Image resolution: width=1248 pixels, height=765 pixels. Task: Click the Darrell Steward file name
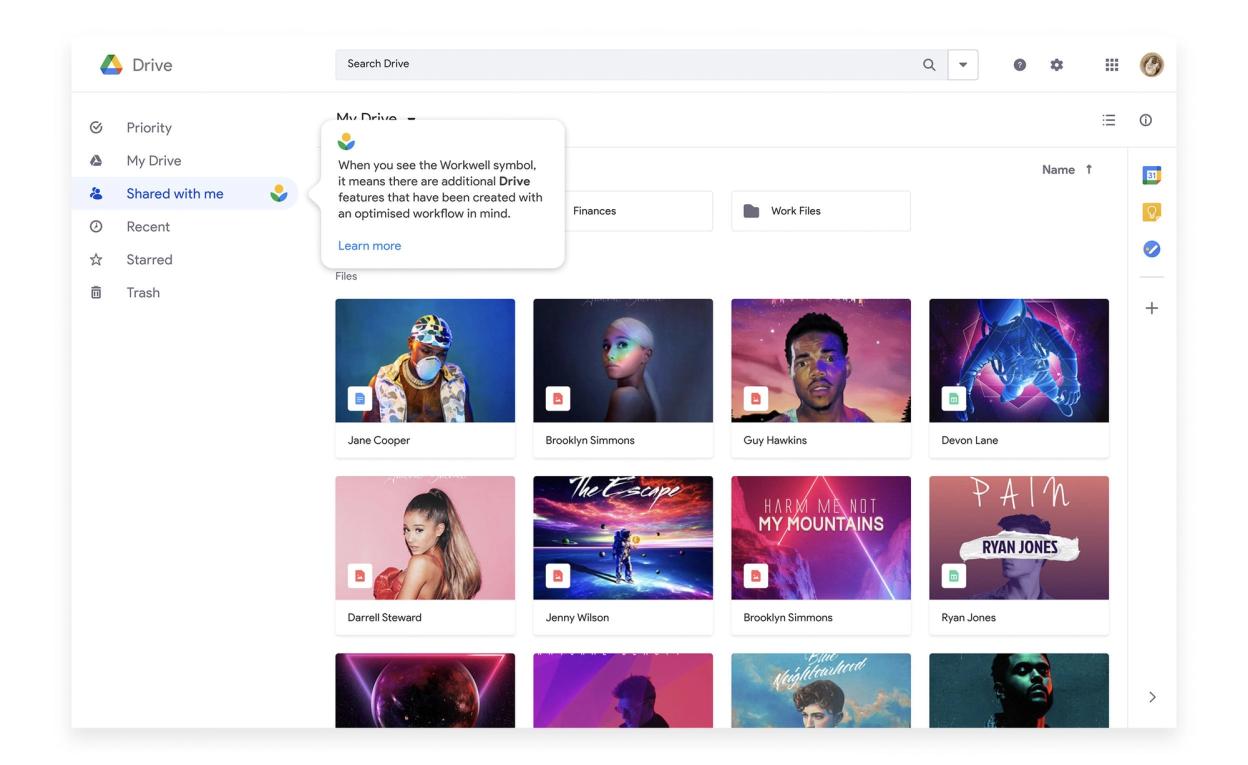point(385,618)
